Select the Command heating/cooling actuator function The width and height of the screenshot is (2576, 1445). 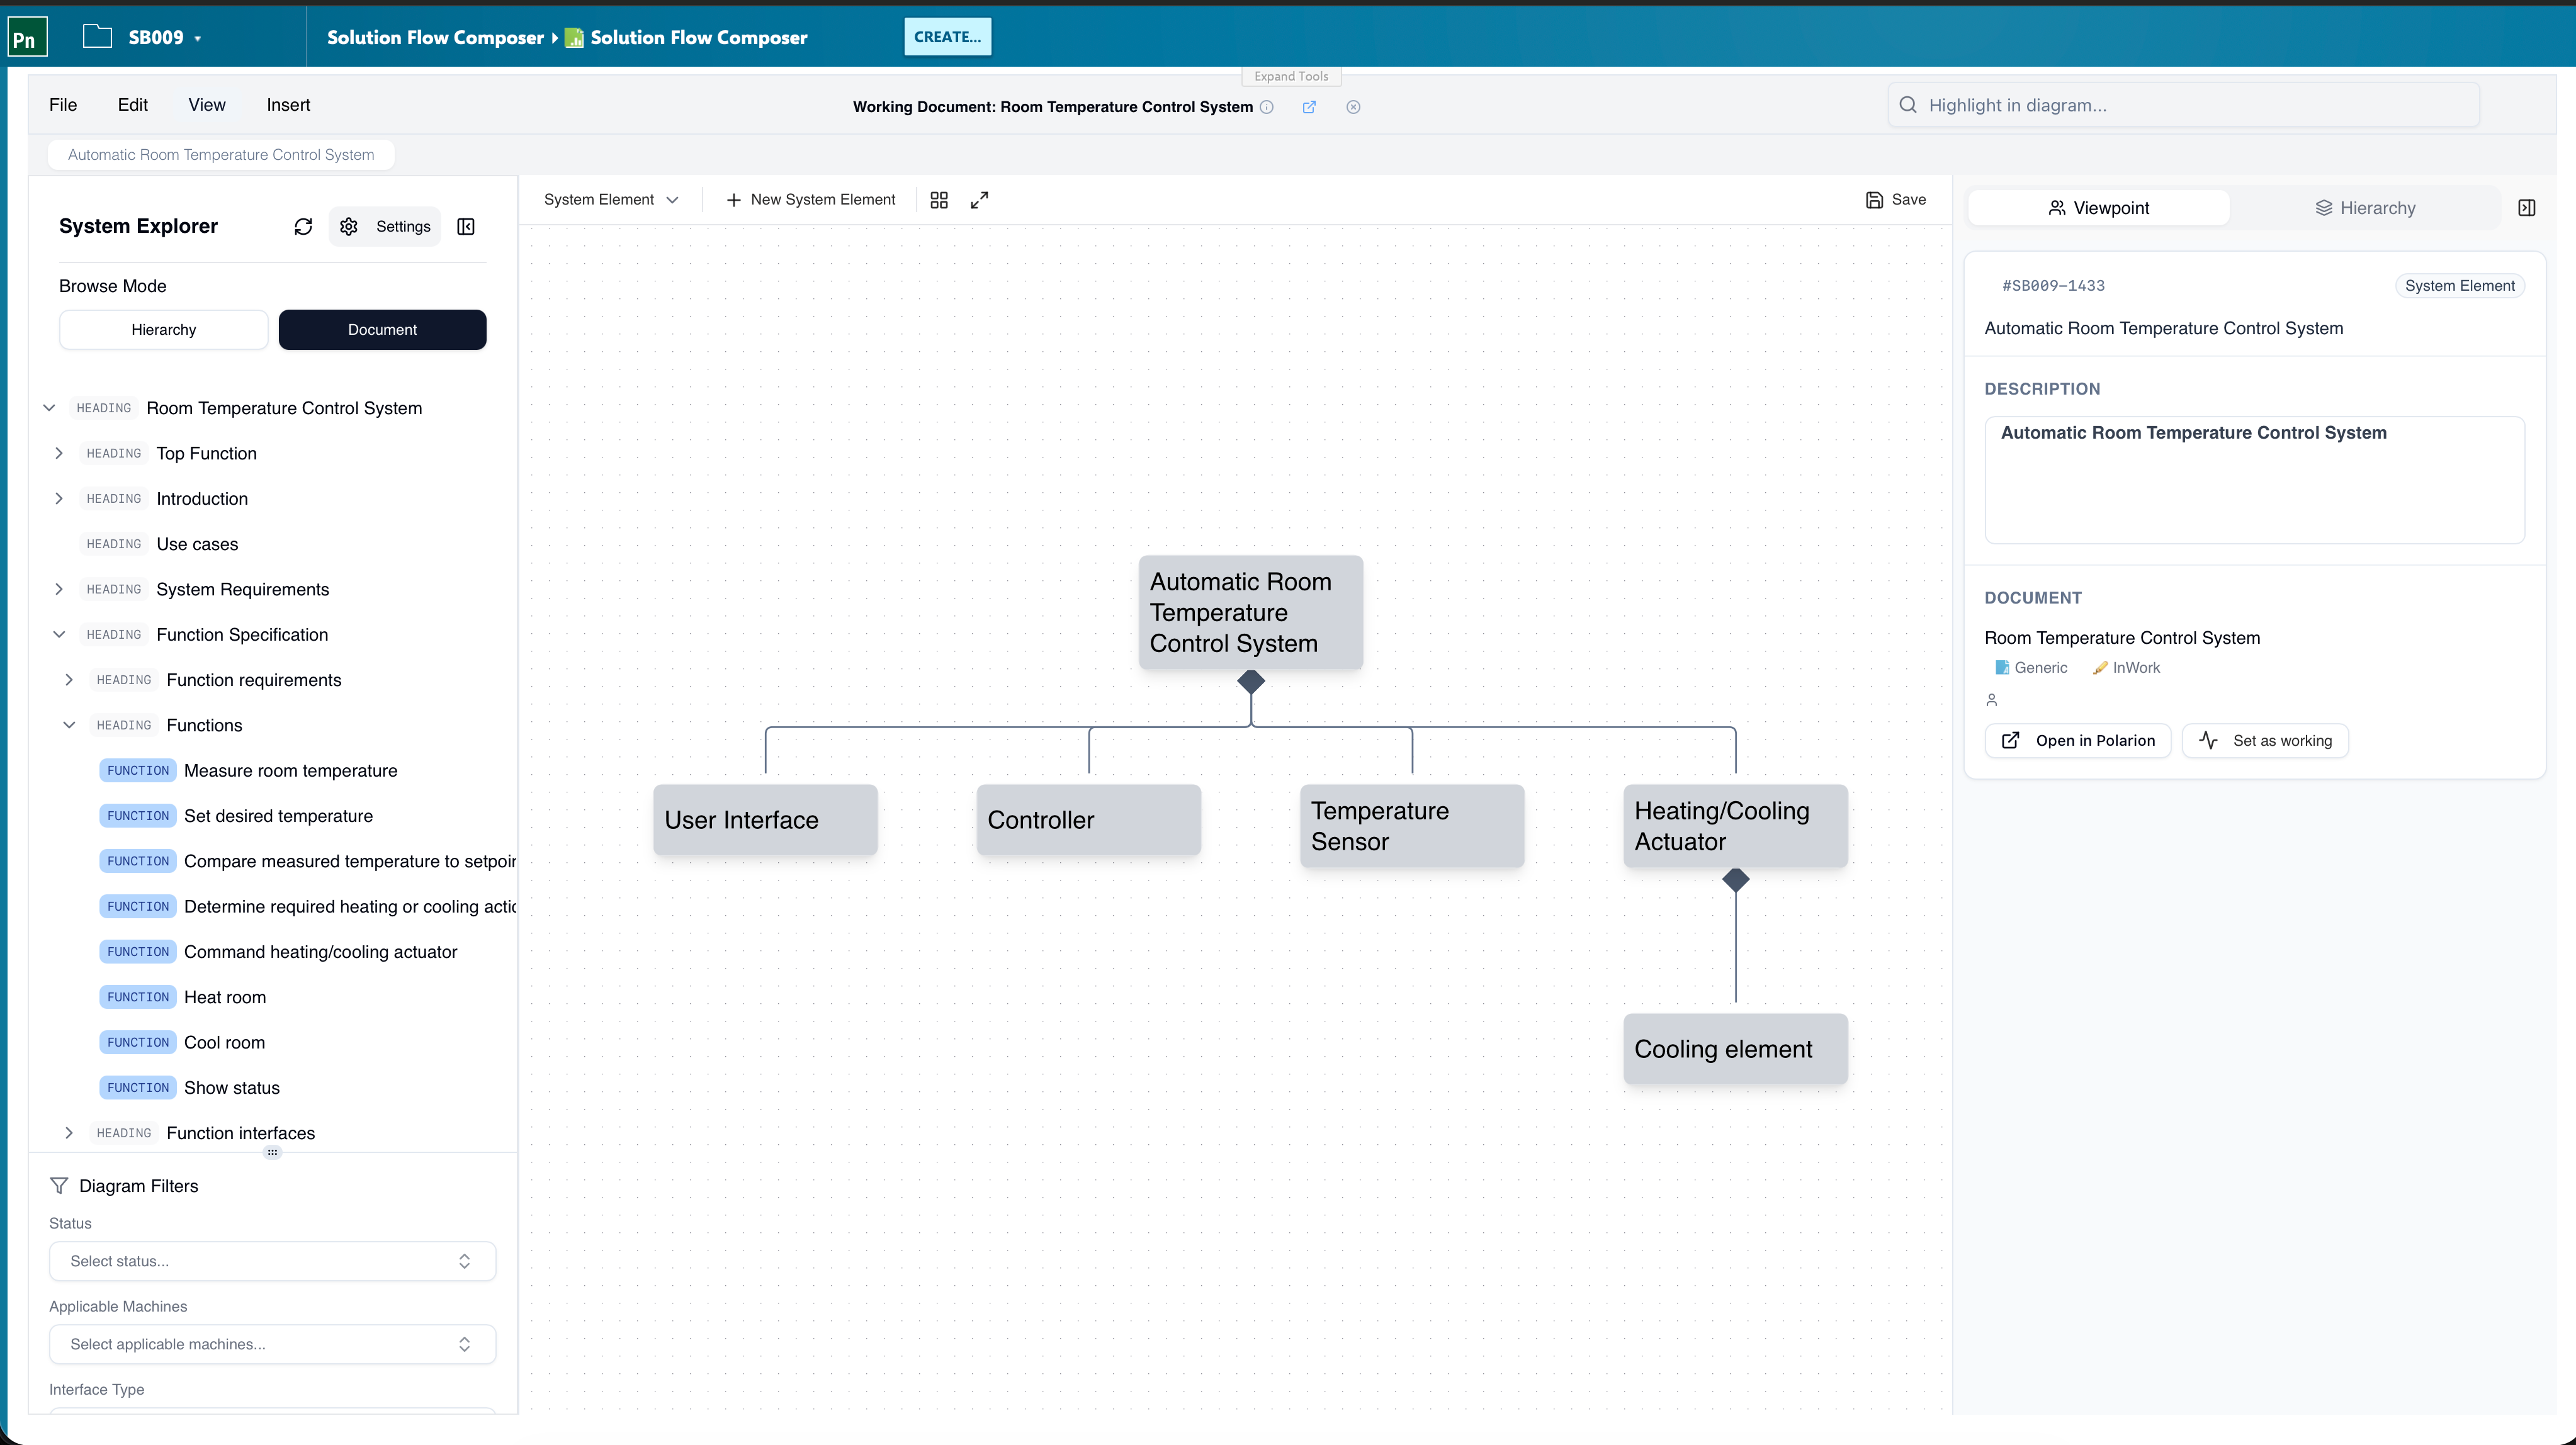[x=320, y=952]
